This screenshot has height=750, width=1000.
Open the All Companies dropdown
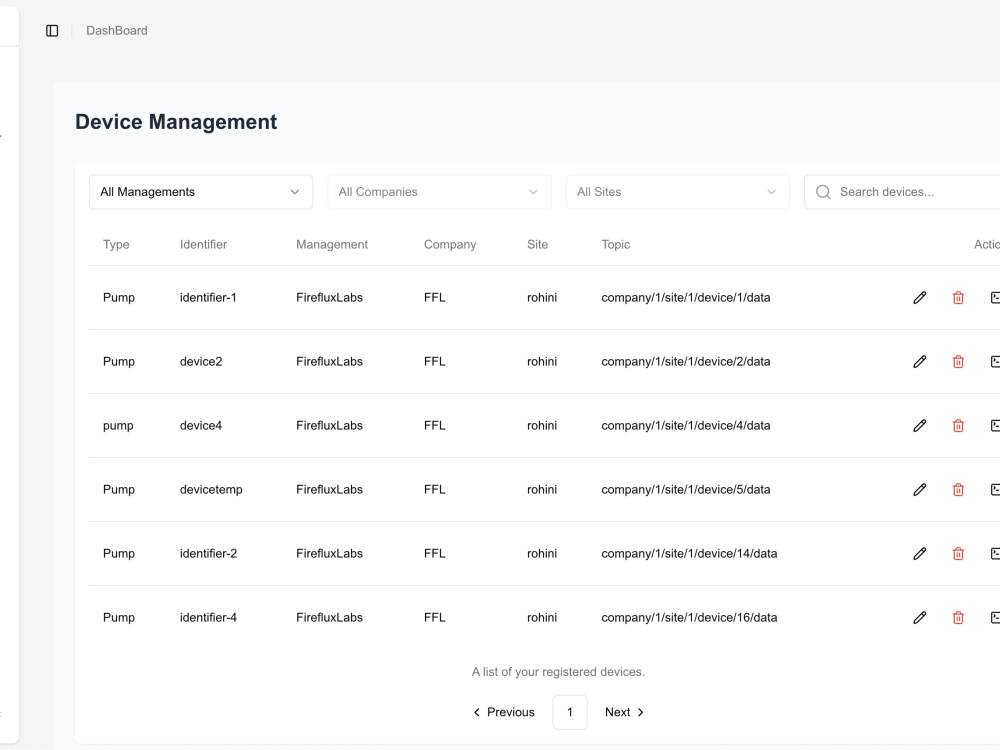[x=439, y=192]
